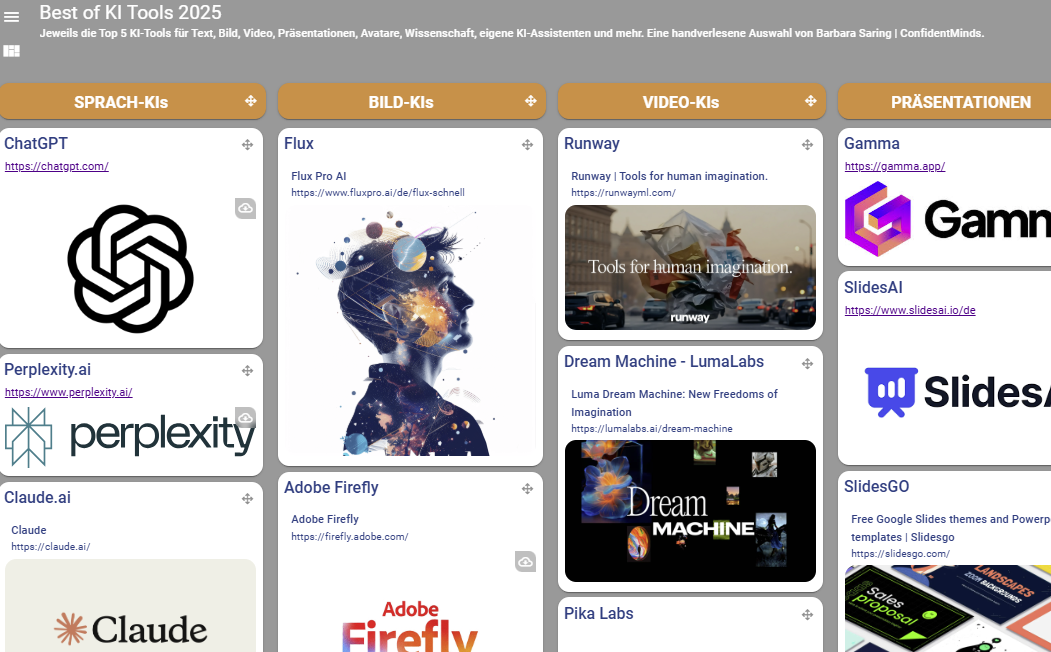Open the https://www.slidesai.io/de link
Screen dimensions: 1051x652
coord(910,310)
